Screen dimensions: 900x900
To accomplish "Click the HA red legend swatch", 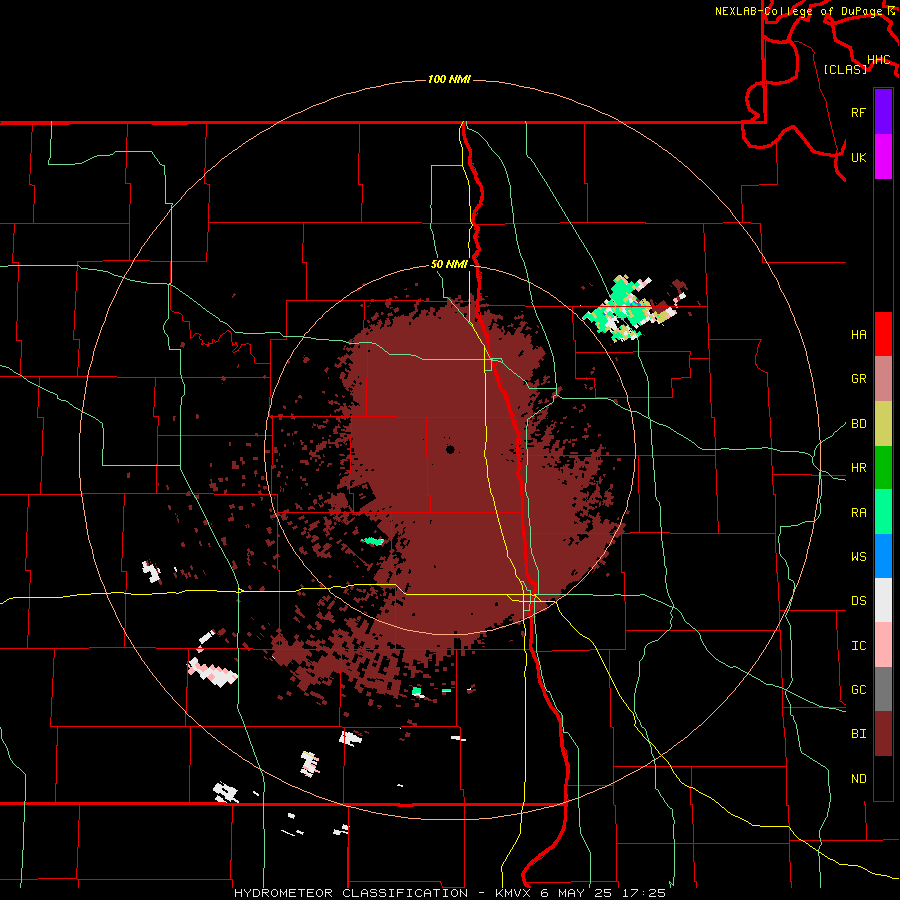I will coord(883,334).
